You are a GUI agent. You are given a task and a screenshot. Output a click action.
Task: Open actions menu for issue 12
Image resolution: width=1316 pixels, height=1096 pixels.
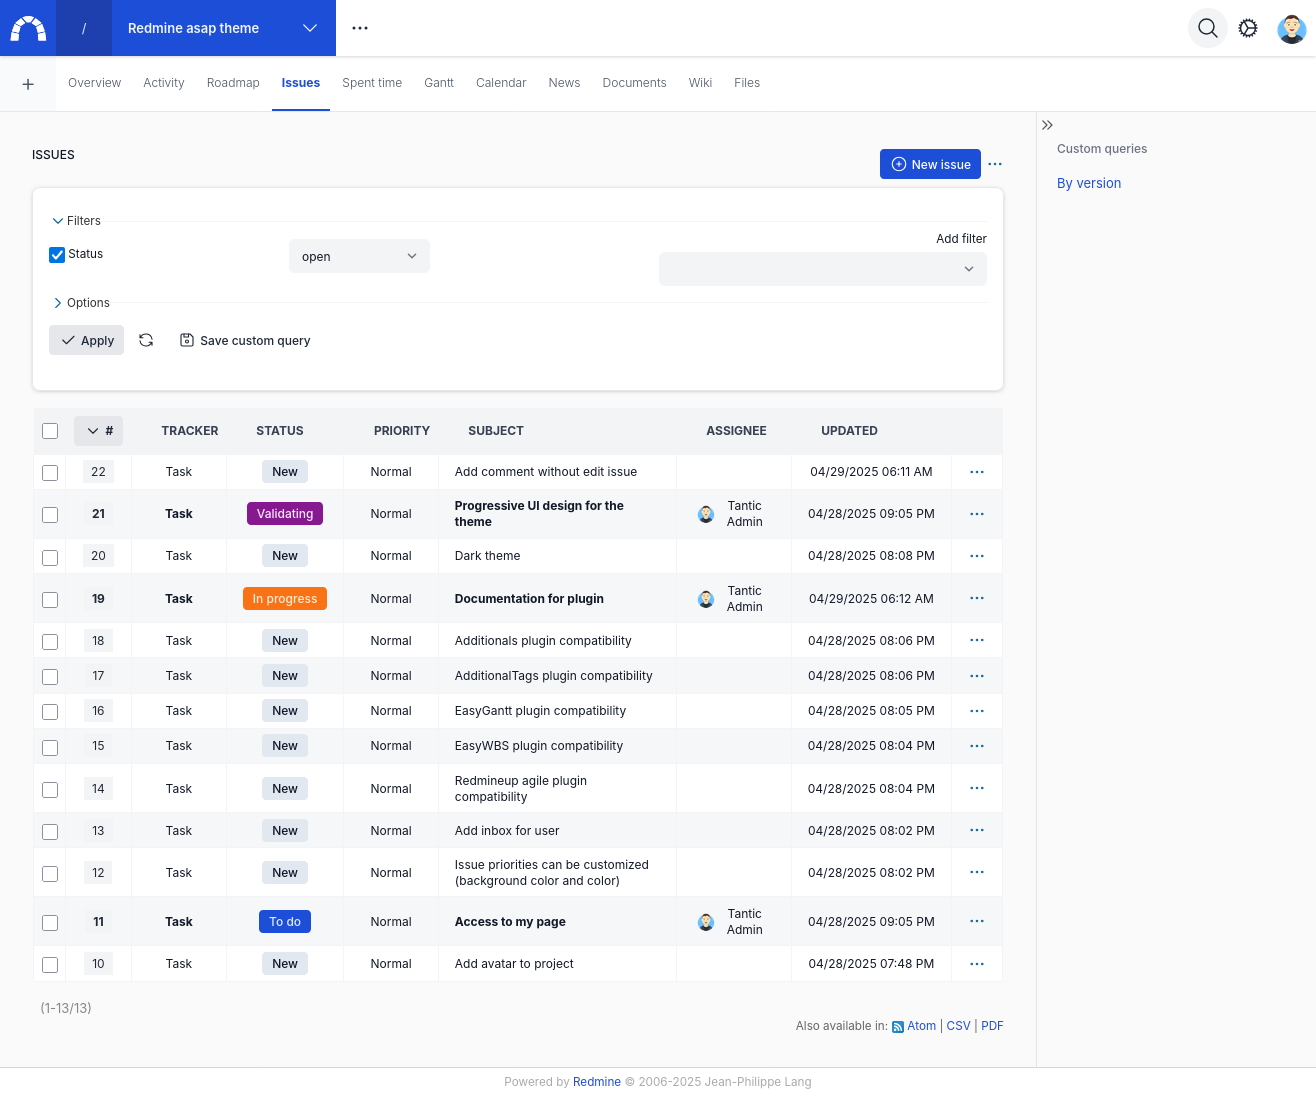coord(977,872)
